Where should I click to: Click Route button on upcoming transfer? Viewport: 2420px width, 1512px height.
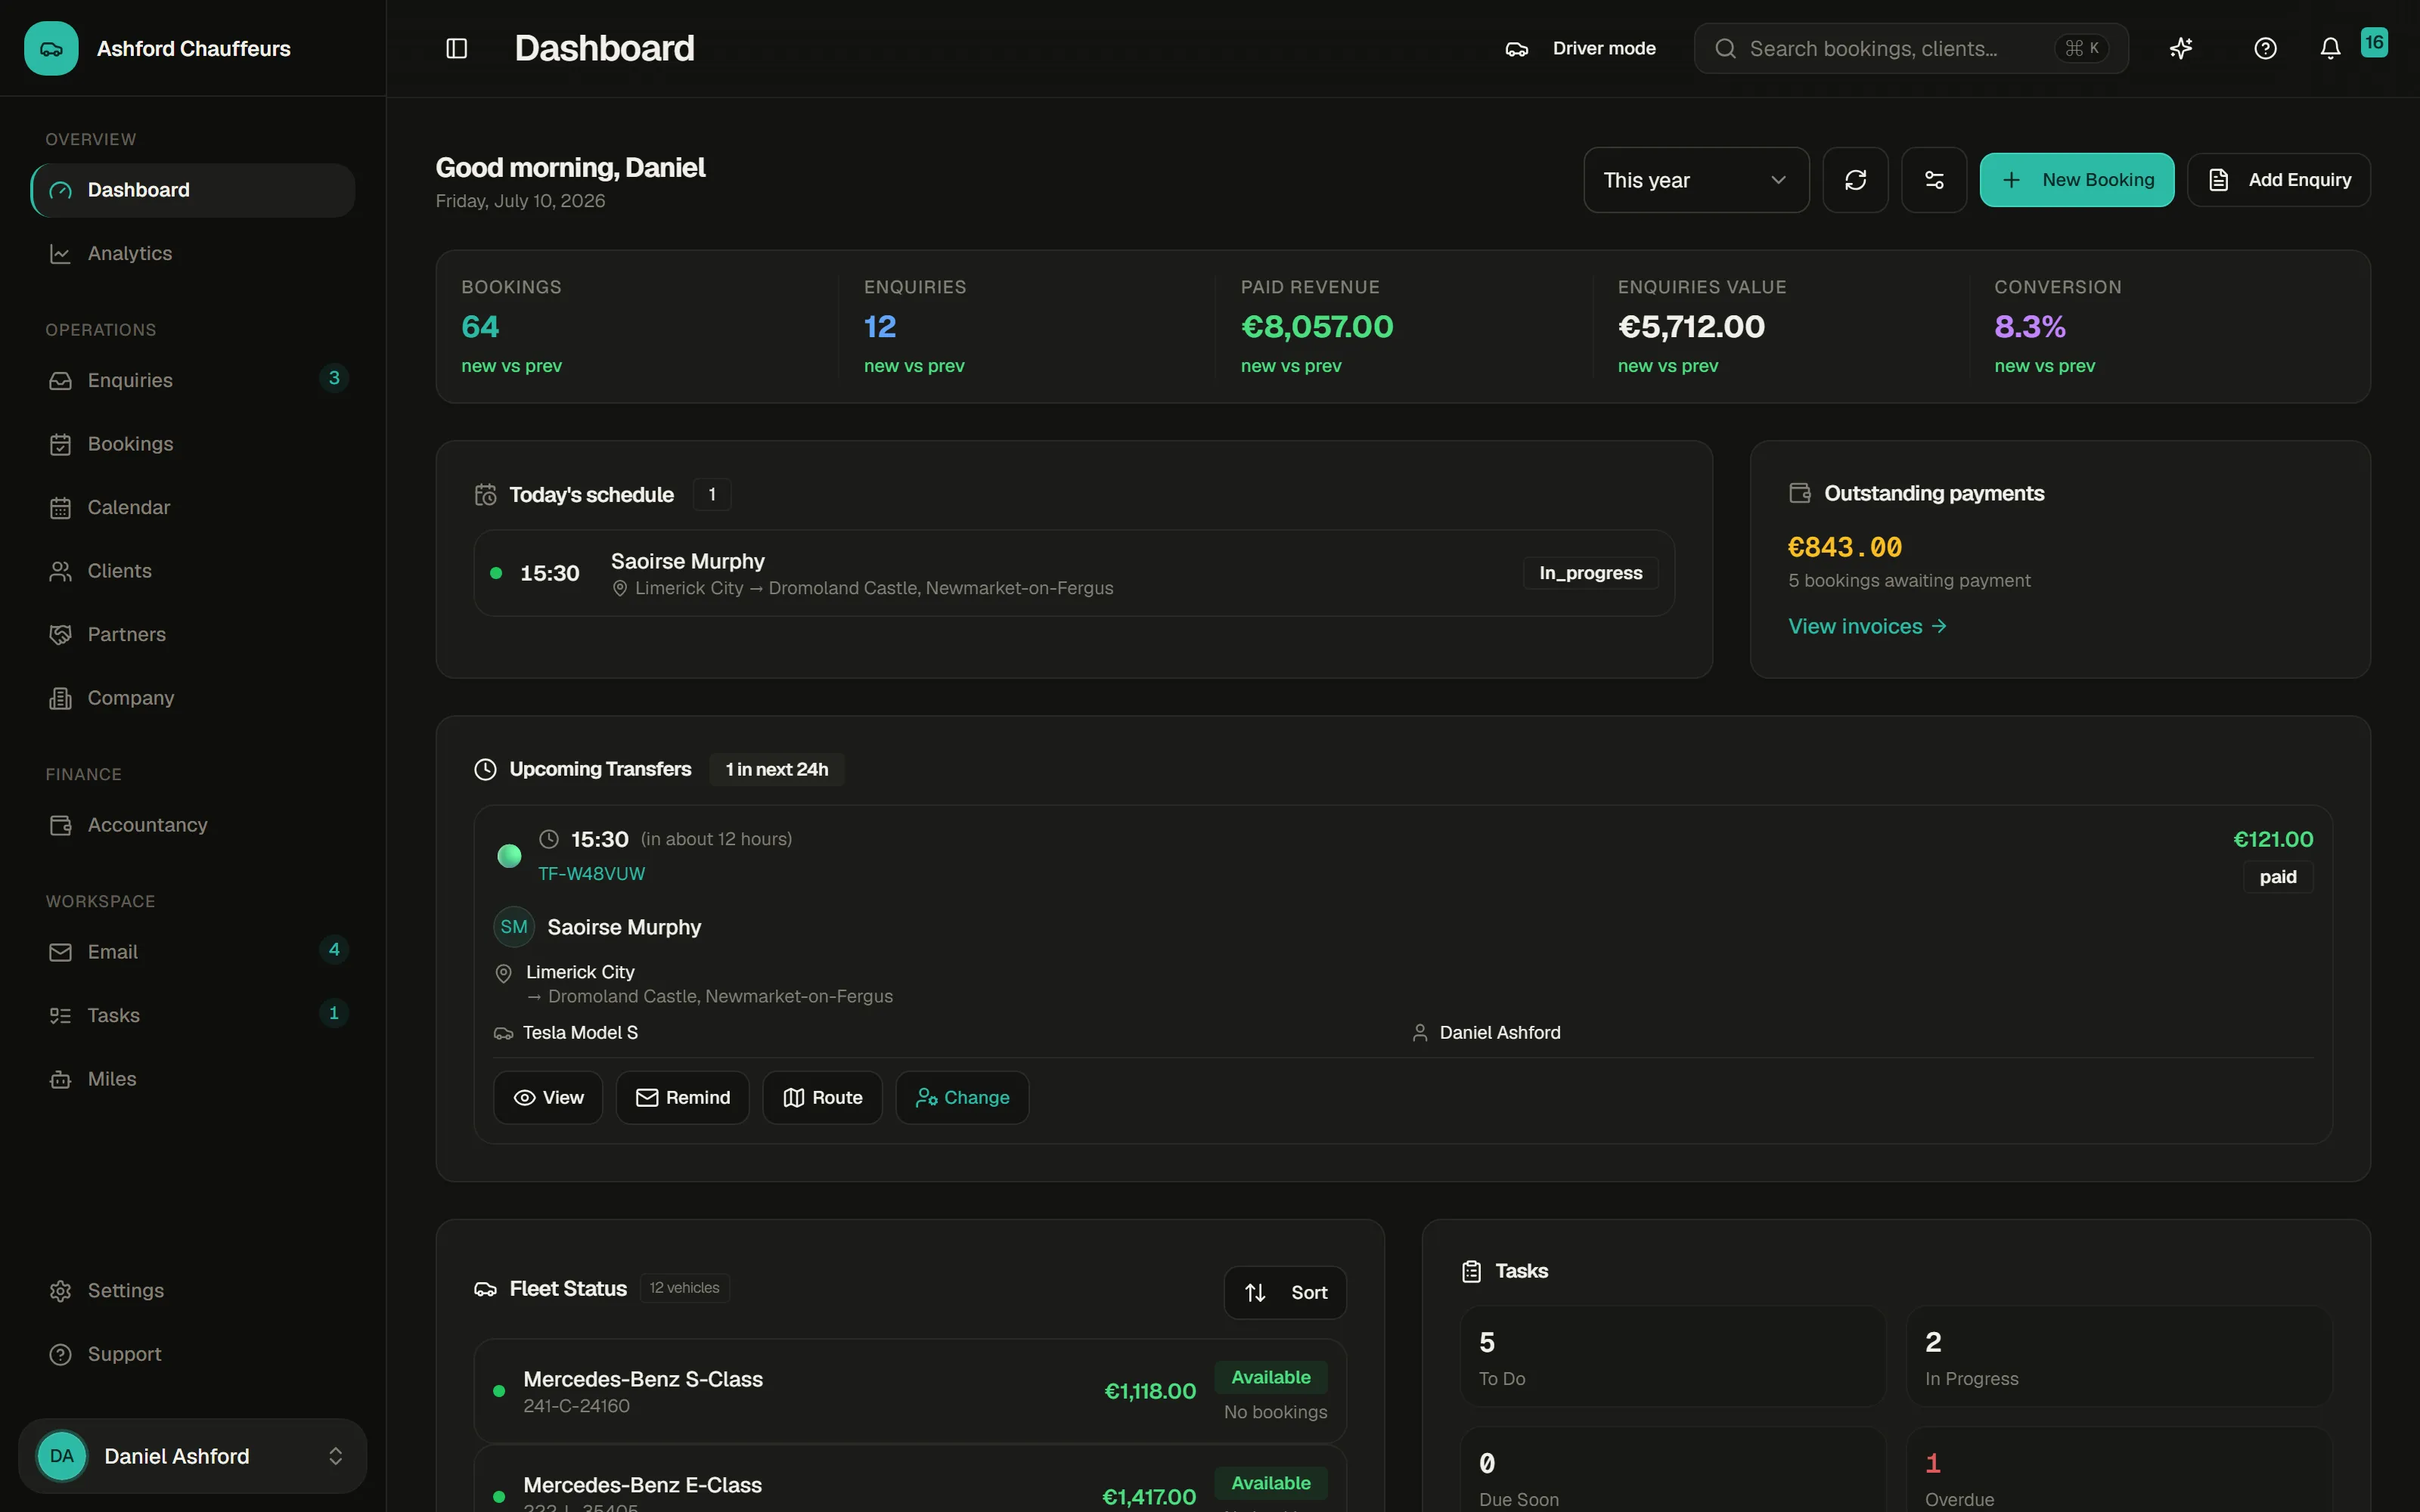click(822, 1098)
